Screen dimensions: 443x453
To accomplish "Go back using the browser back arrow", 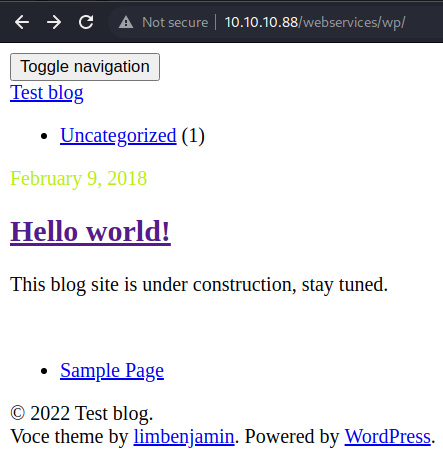I will coord(22,22).
